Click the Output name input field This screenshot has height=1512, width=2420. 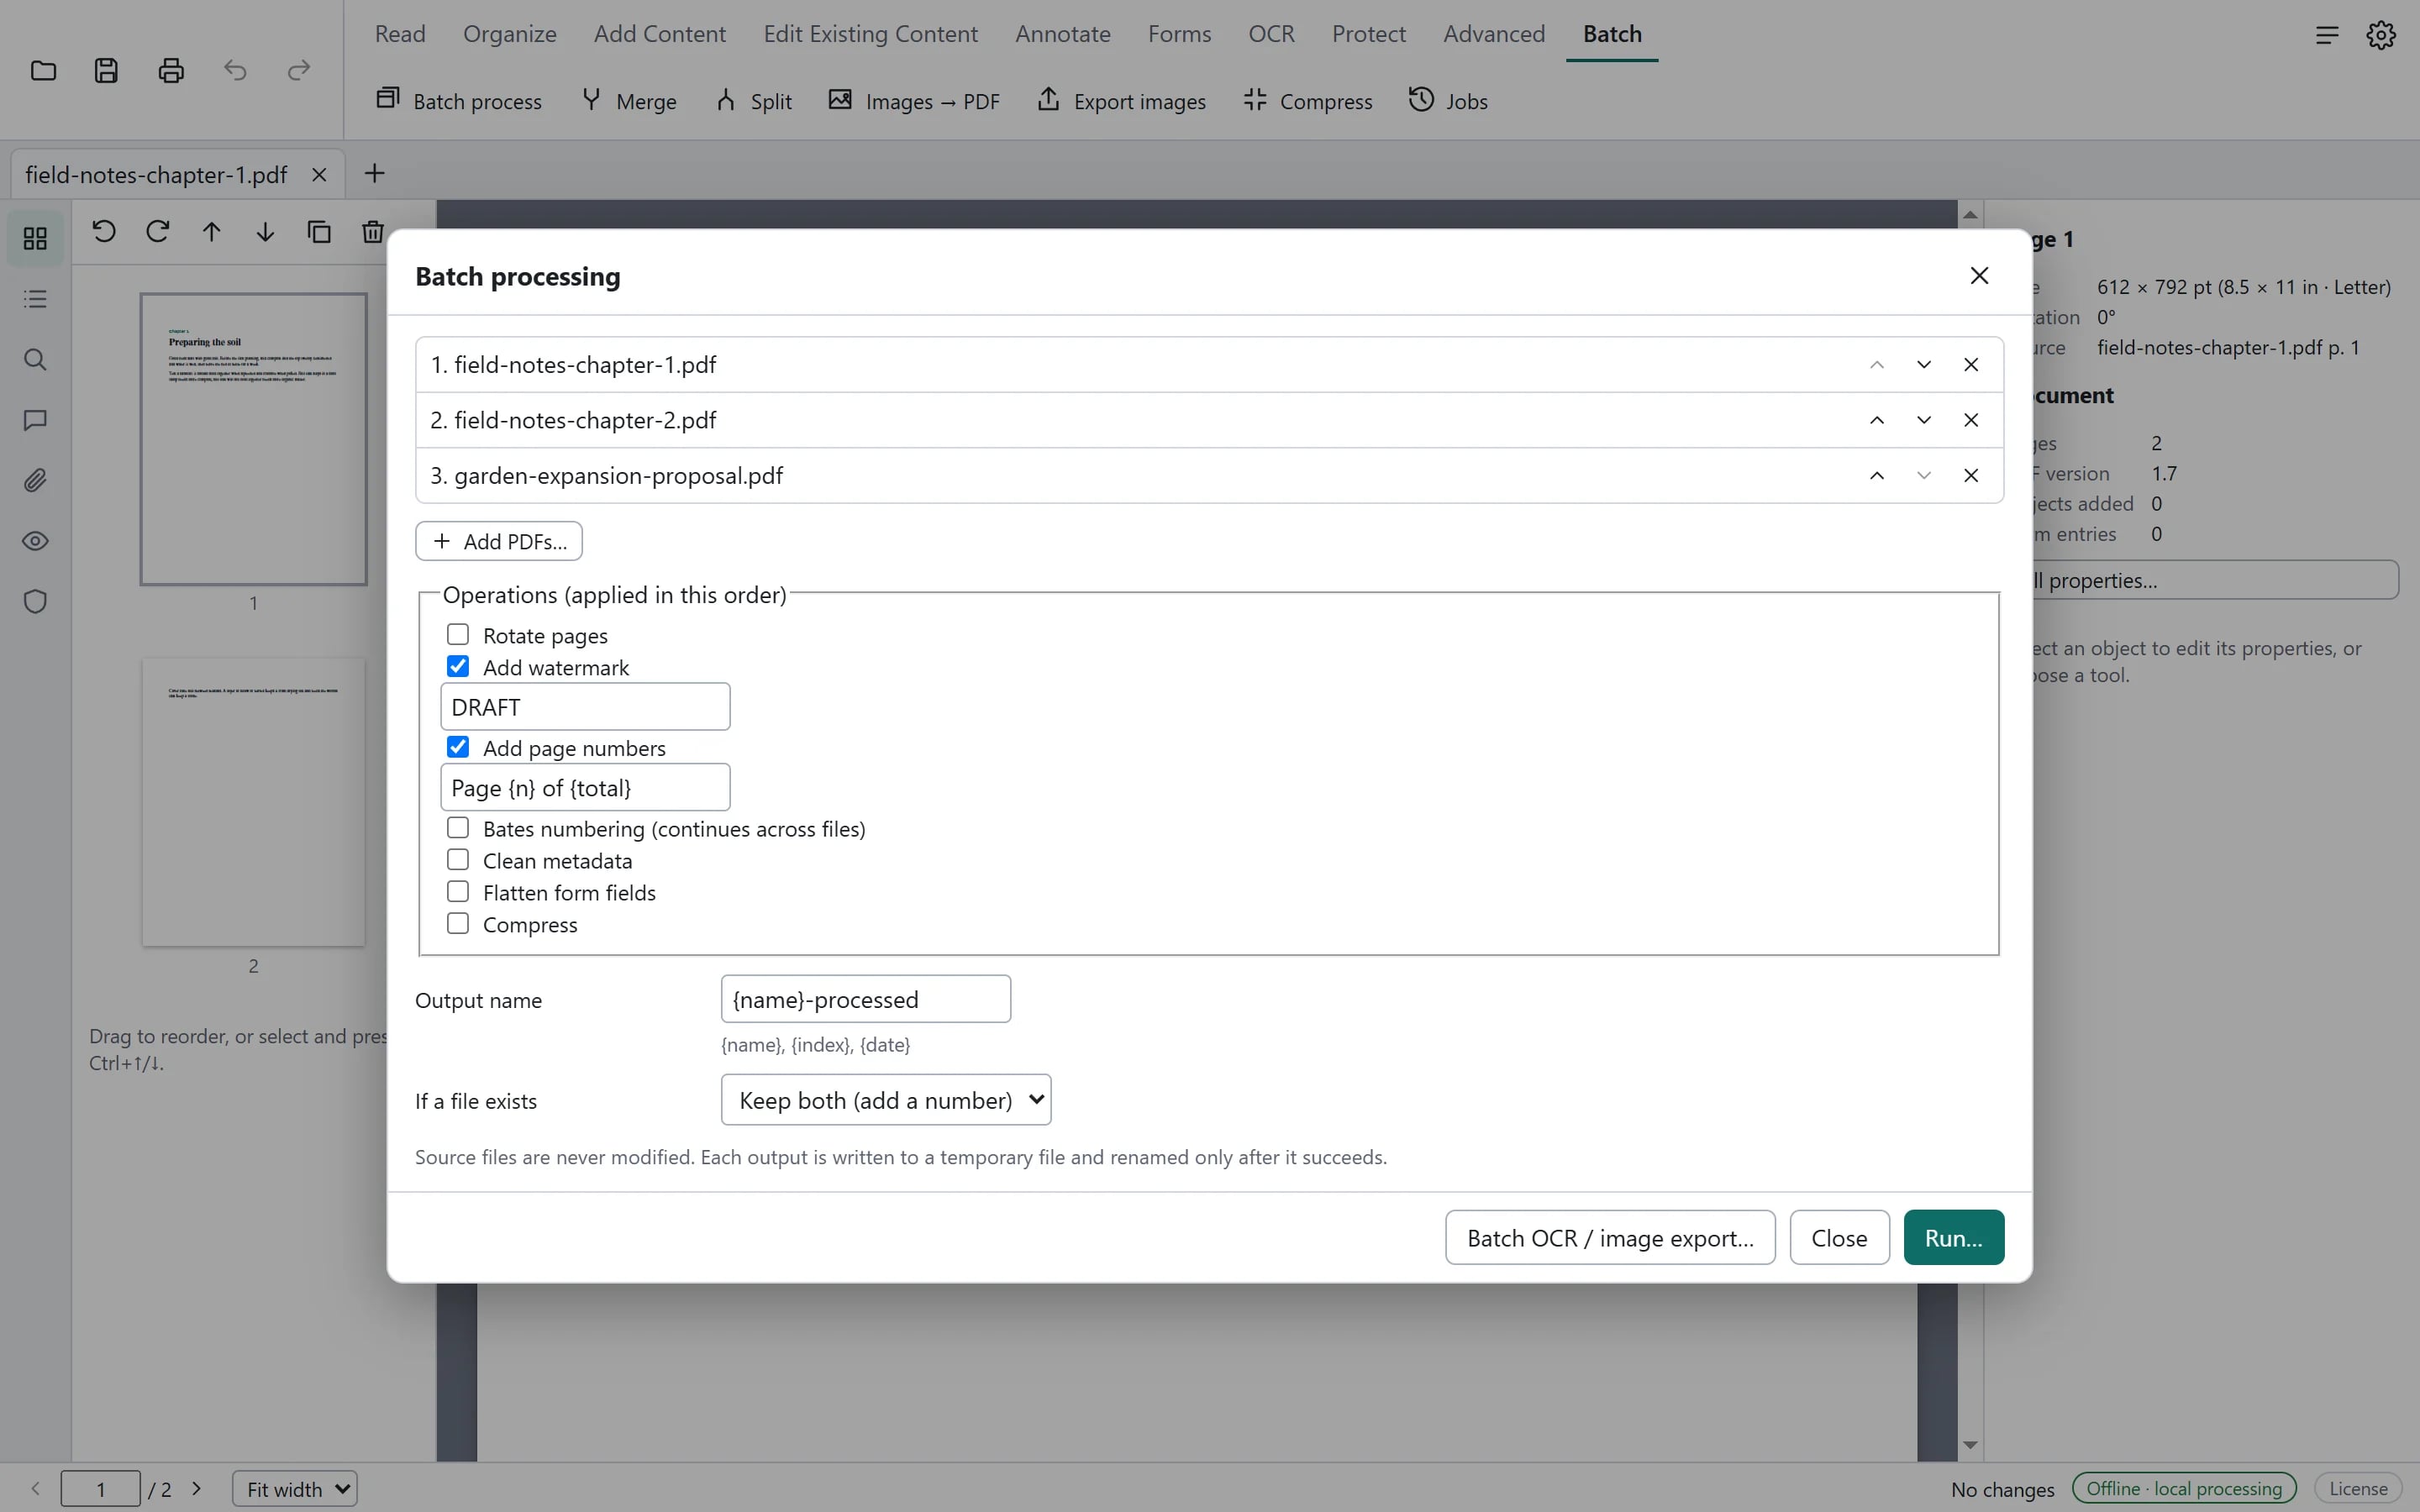[866, 999]
